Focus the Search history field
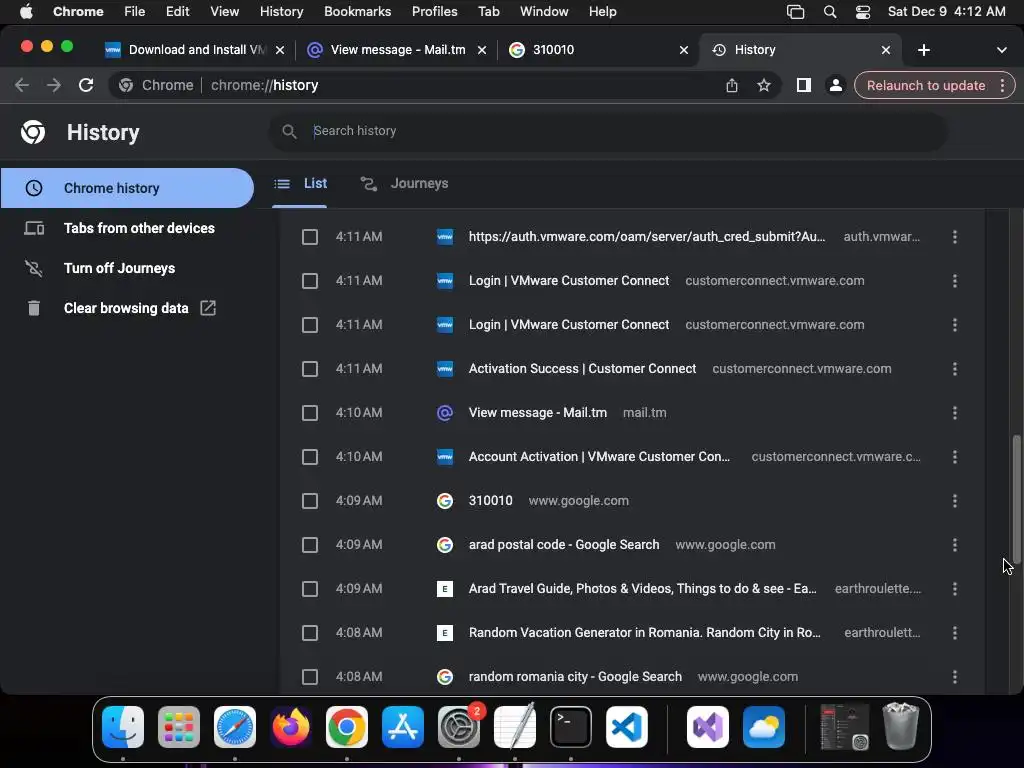1024x768 pixels. pos(607,131)
